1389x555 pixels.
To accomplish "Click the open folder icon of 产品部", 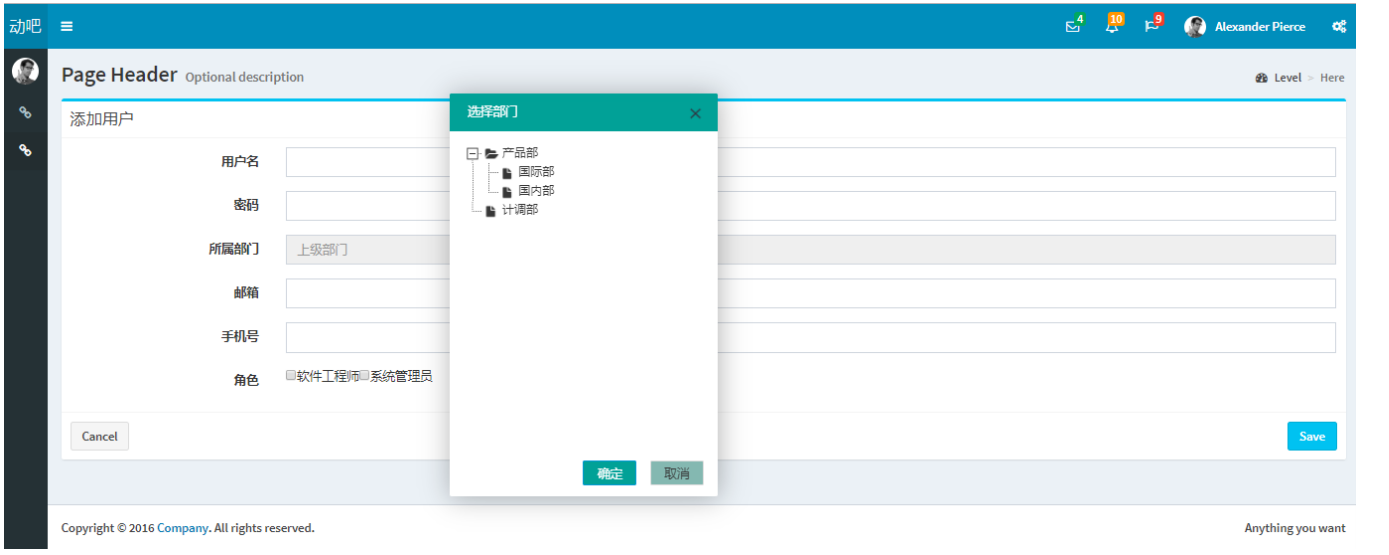I will click(491, 153).
